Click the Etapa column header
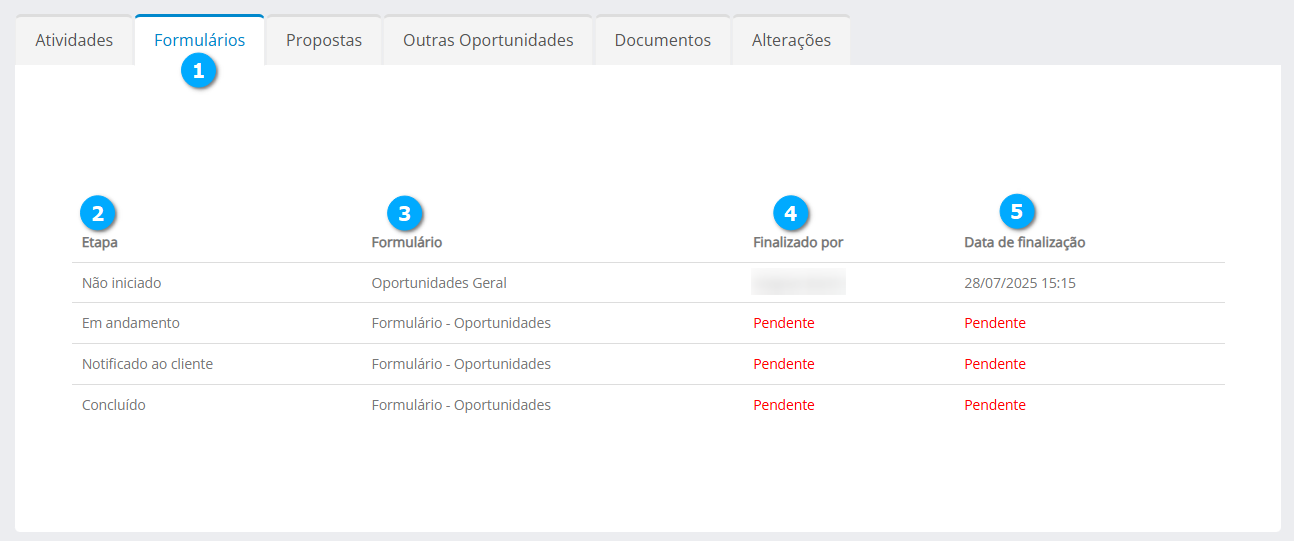 (x=100, y=242)
